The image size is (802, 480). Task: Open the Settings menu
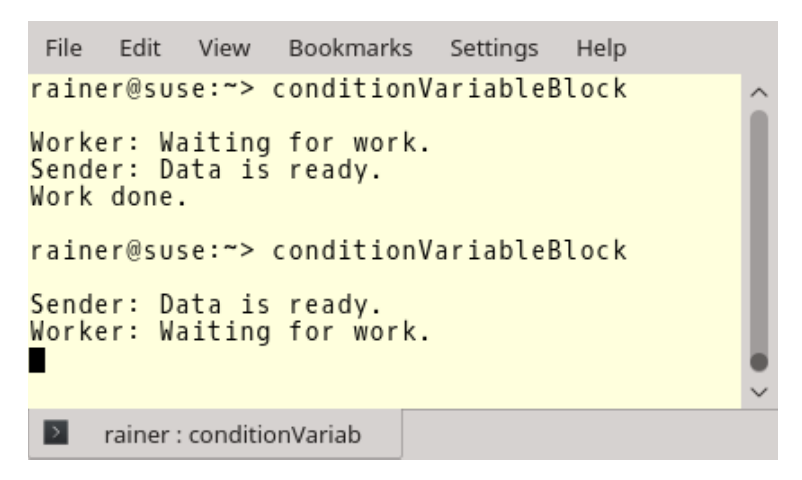(x=494, y=49)
